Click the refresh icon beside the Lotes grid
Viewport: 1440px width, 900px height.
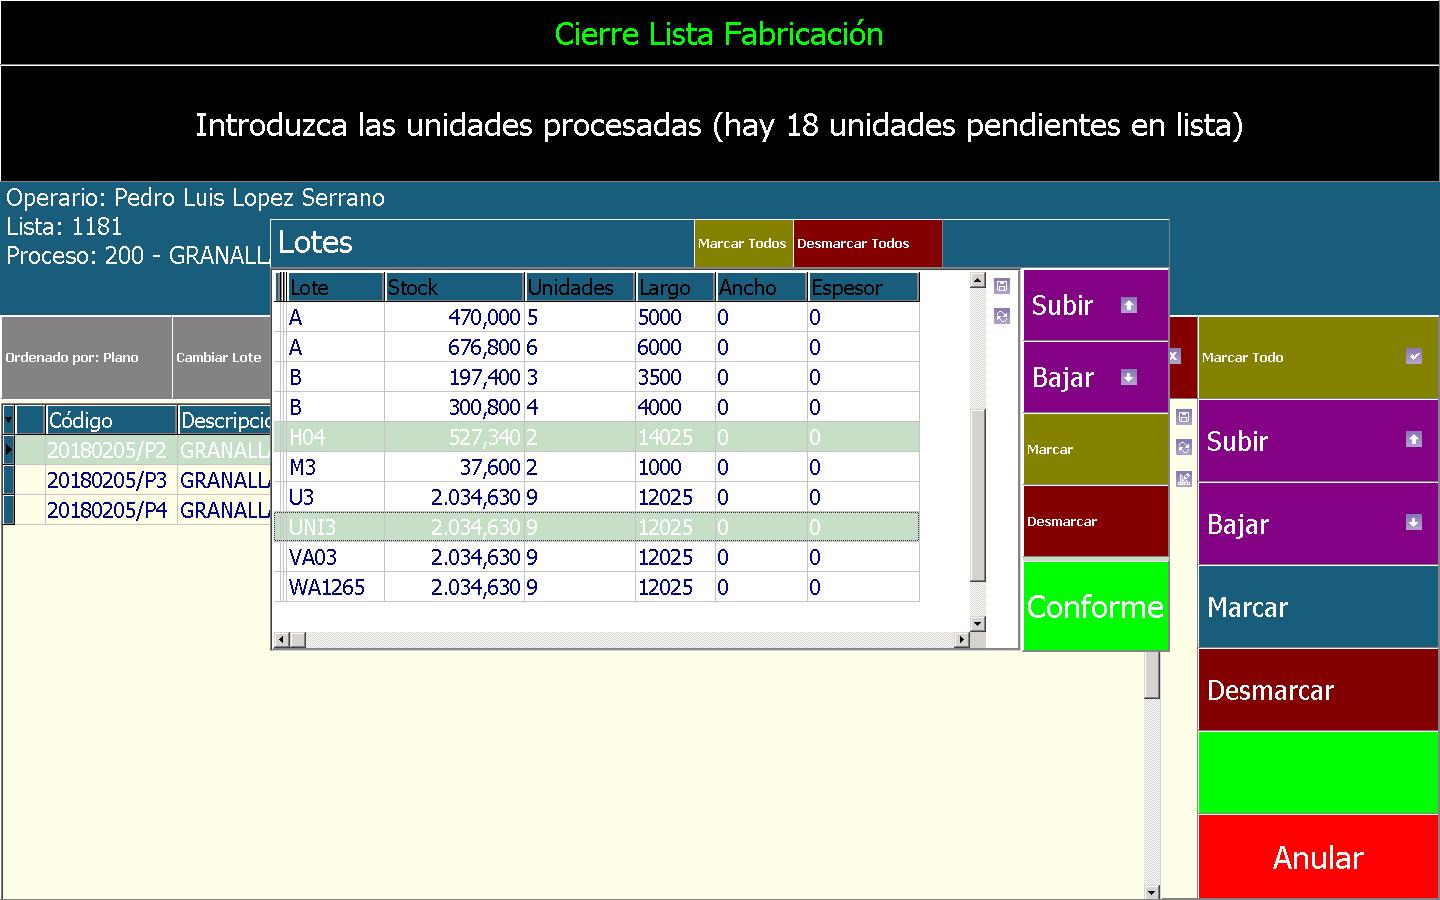(1002, 316)
